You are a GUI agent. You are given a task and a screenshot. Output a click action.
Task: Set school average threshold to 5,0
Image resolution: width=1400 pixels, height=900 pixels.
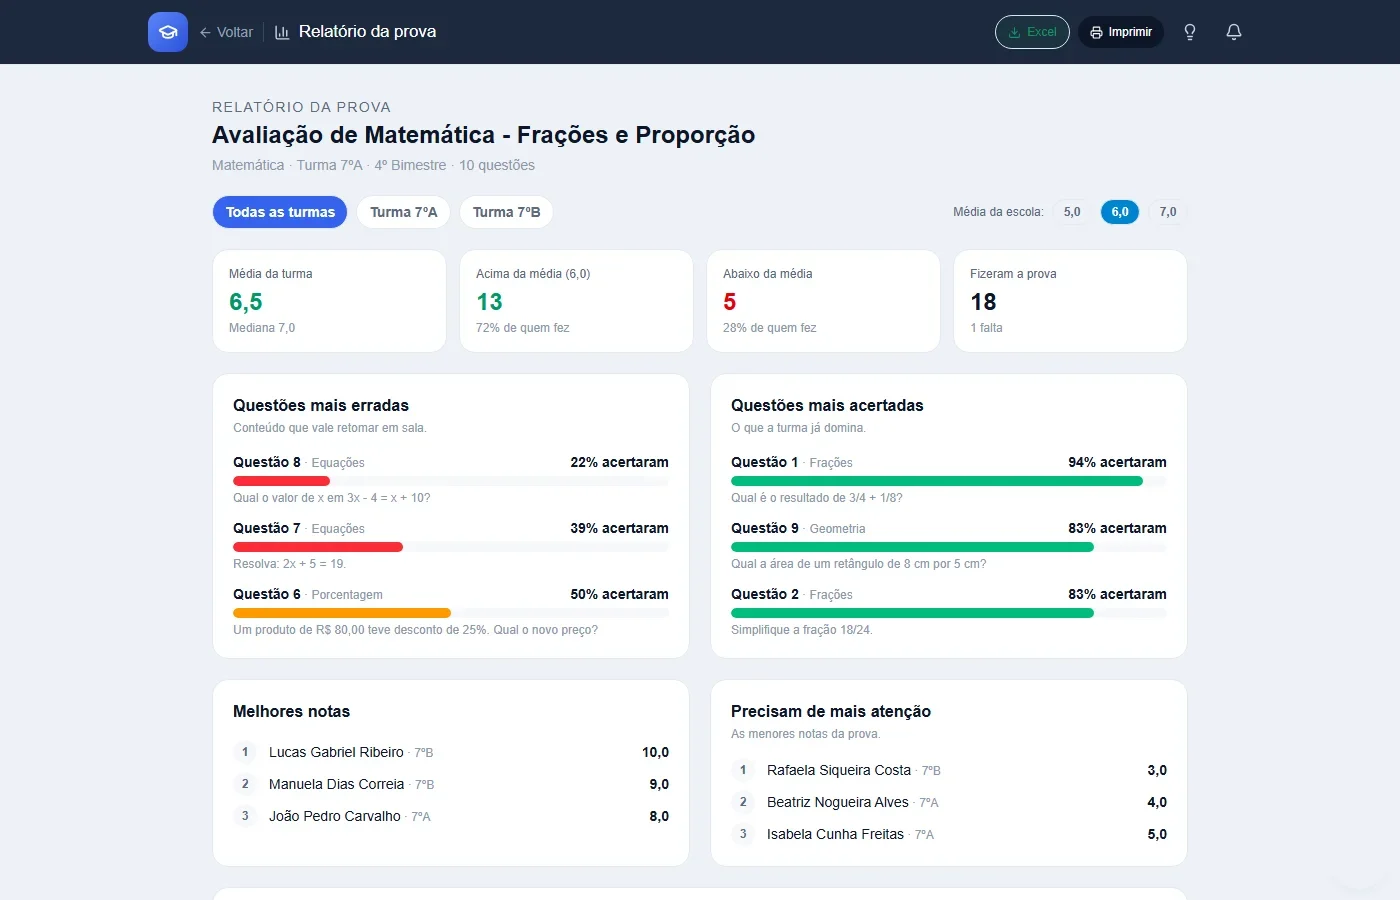coord(1072,212)
